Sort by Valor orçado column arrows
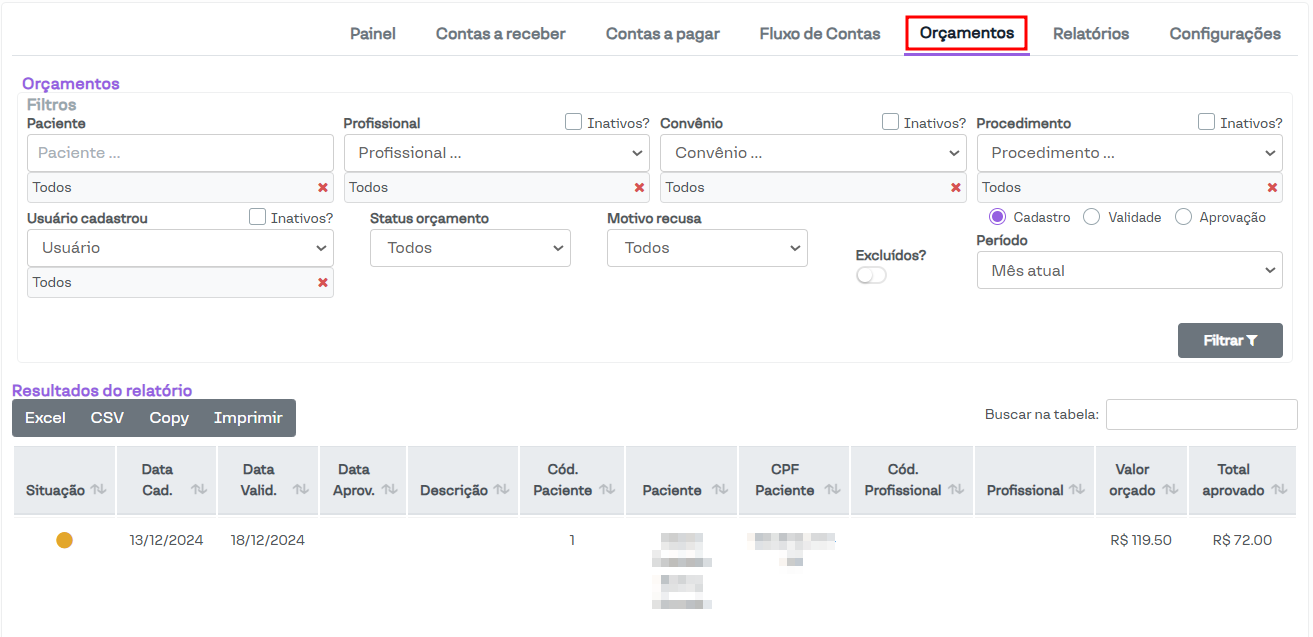 [1168, 490]
